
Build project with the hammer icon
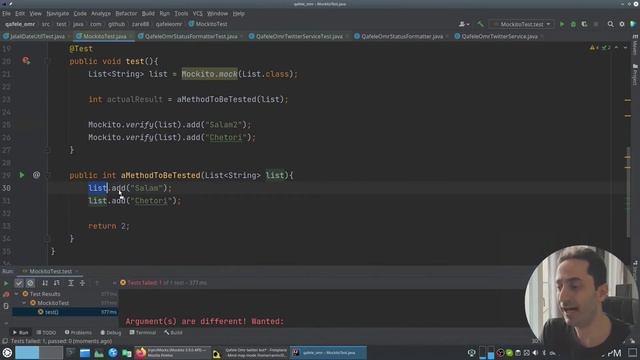[x=480, y=24]
